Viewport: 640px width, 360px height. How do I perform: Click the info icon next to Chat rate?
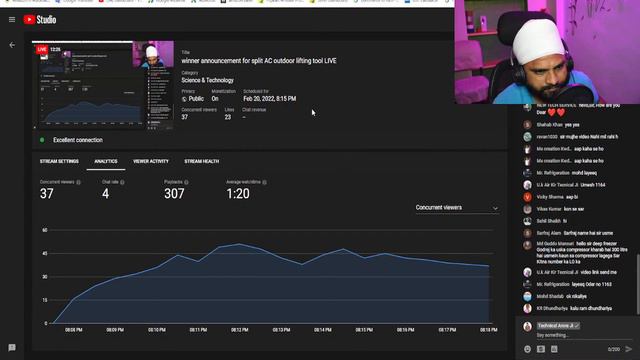[x=122, y=182]
